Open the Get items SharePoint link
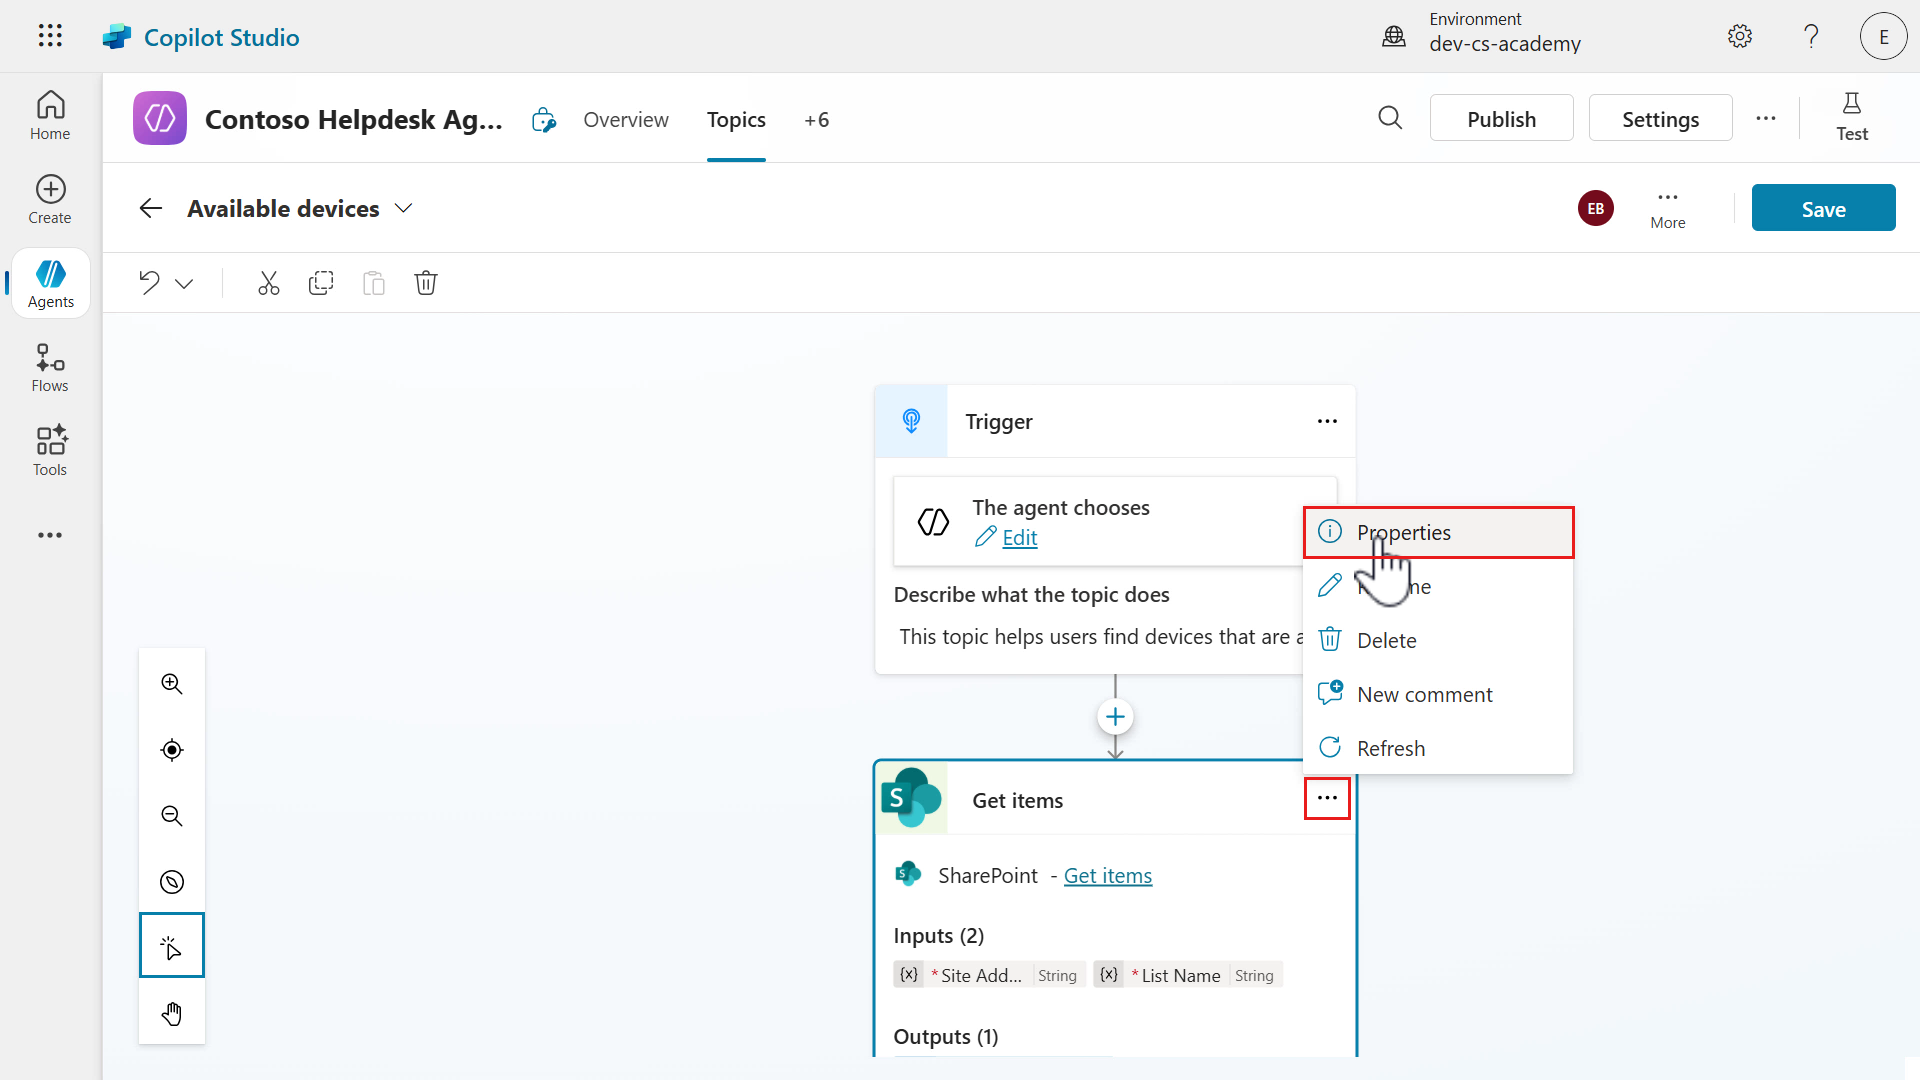Screen dimensions: 1920x1080 pyautogui.click(x=1107, y=876)
